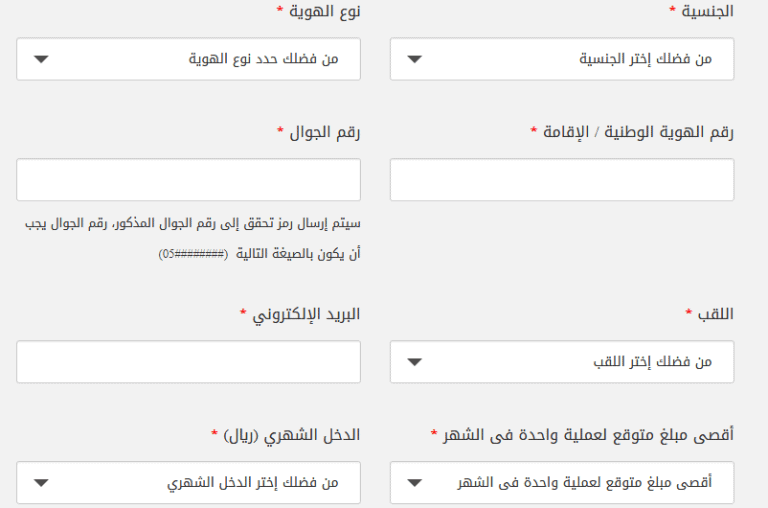Click the mobile format hint text (05########)
768x508 pixels.
pyautogui.click(x=193, y=254)
